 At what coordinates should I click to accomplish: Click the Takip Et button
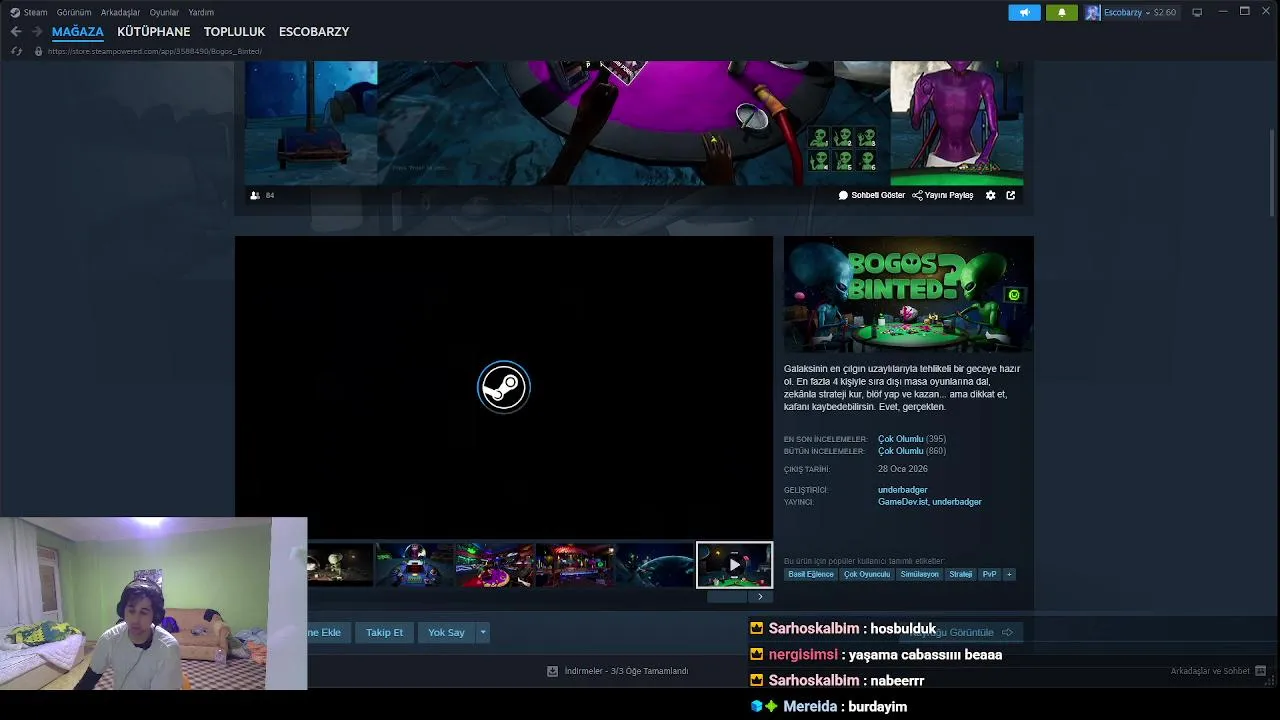(384, 632)
